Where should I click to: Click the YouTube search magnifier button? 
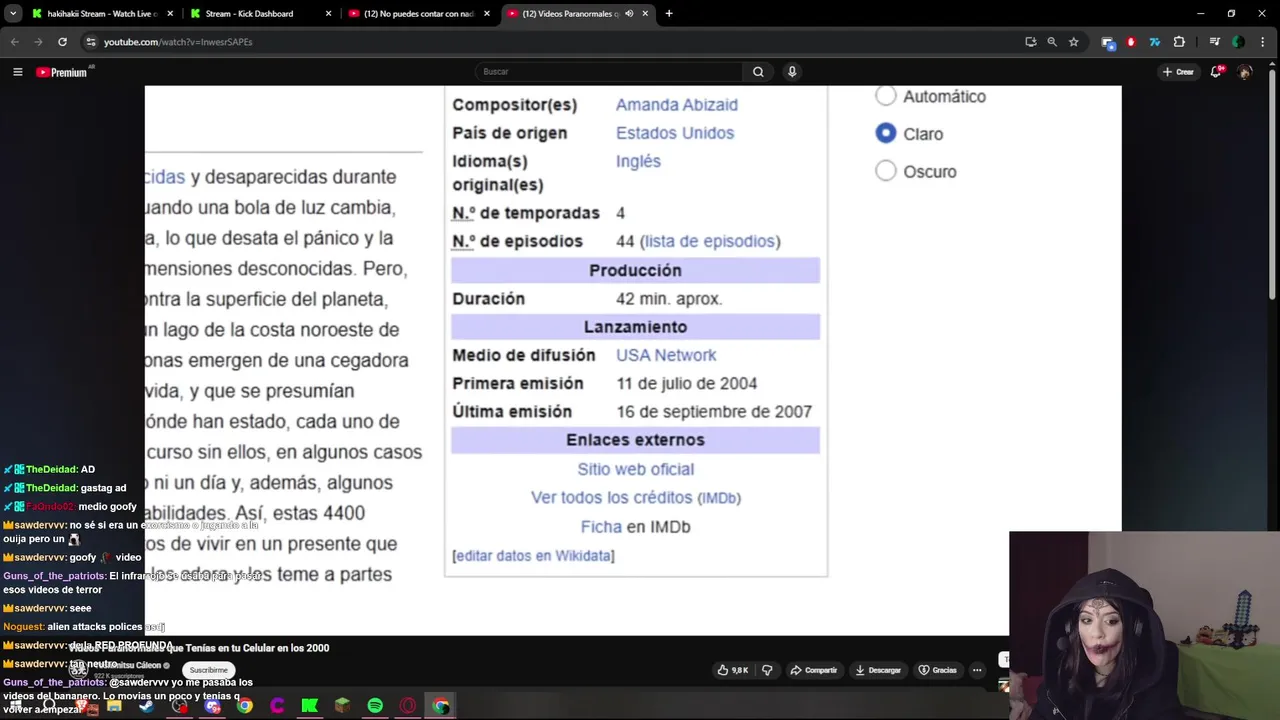pos(758,72)
